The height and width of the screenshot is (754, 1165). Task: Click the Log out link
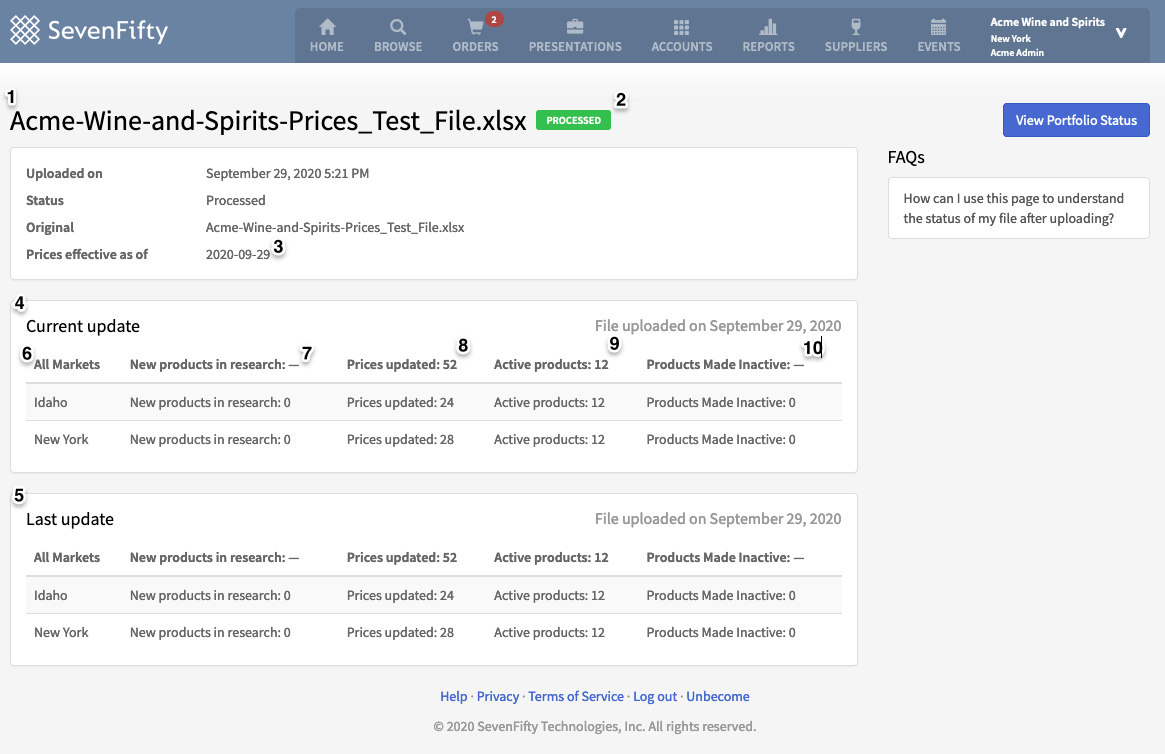click(654, 696)
